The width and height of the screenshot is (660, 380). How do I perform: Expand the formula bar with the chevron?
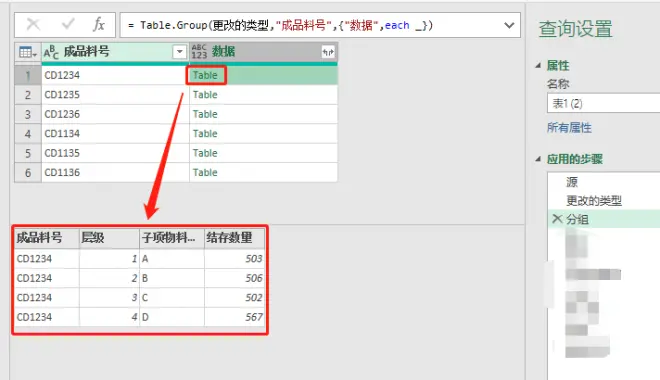[509, 26]
